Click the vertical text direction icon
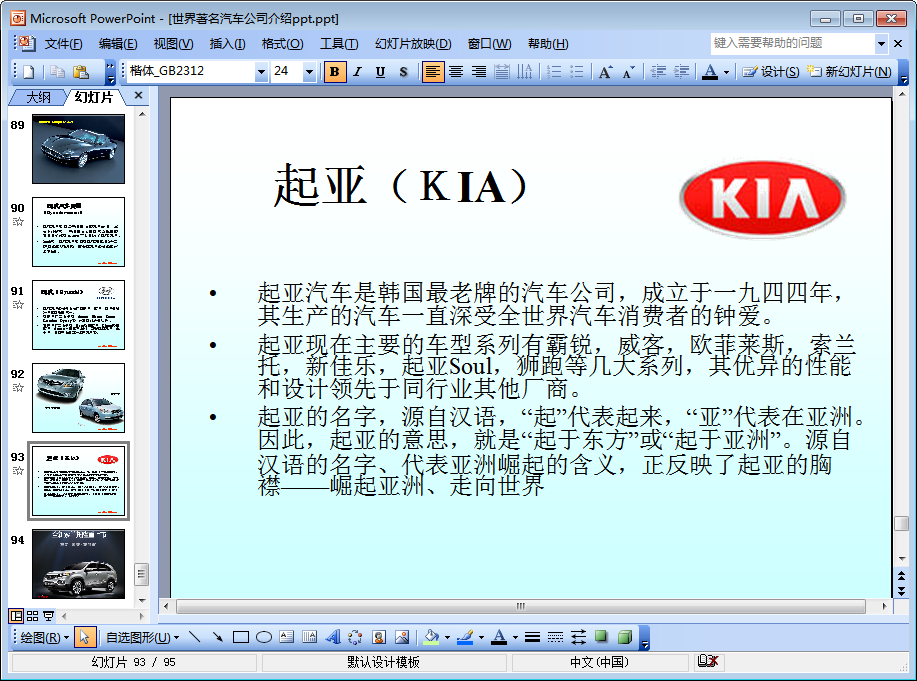 [525, 71]
